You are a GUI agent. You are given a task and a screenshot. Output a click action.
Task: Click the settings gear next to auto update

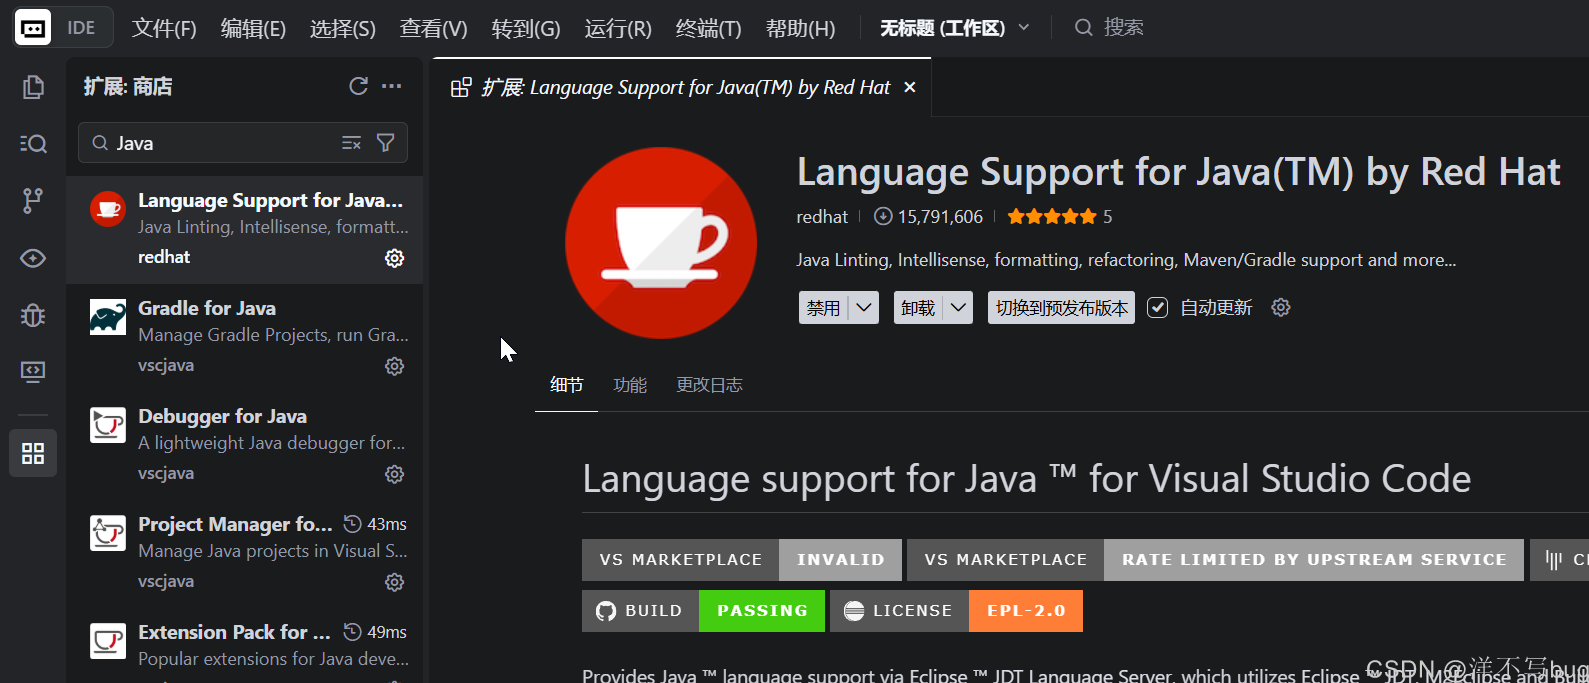tap(1281, 307)
